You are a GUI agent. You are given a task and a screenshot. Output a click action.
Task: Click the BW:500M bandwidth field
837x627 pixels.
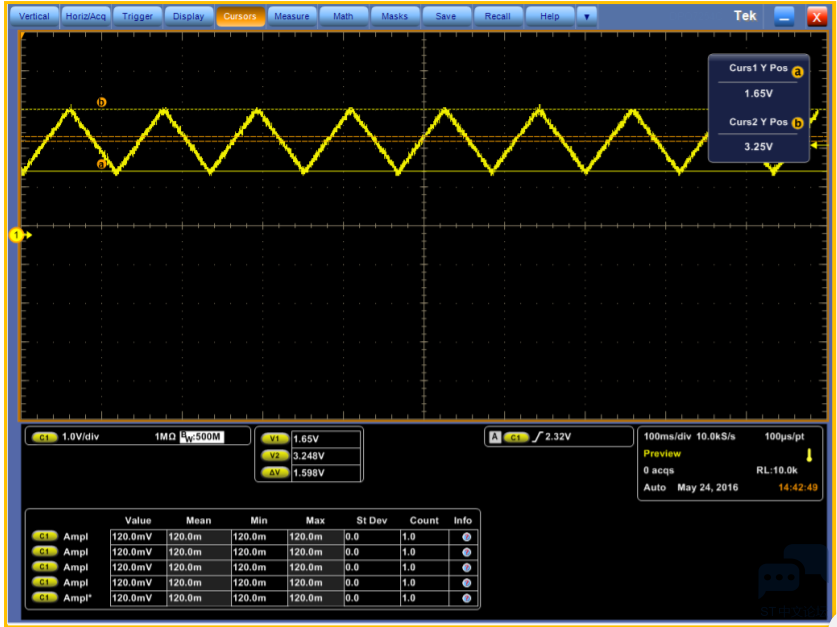tap(200, 437)
